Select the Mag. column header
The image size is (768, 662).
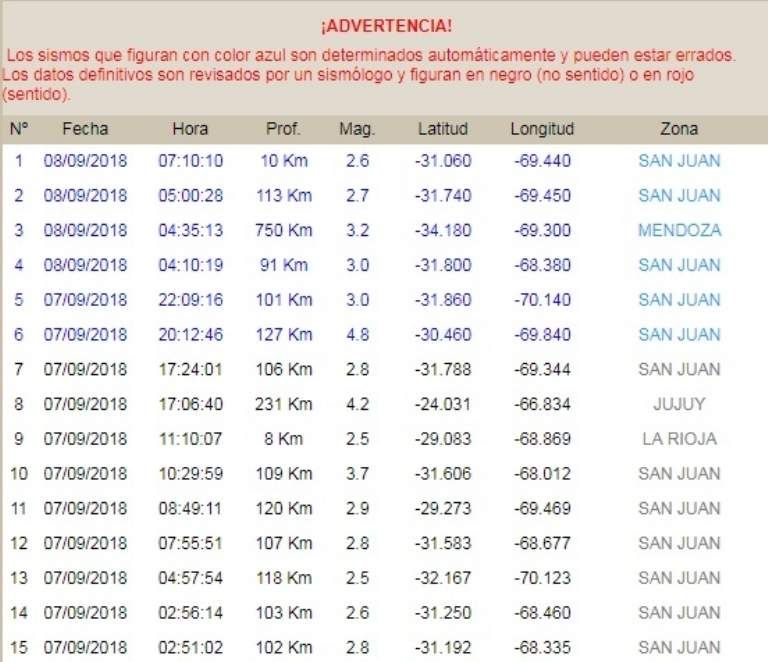(x=357, y=129)
